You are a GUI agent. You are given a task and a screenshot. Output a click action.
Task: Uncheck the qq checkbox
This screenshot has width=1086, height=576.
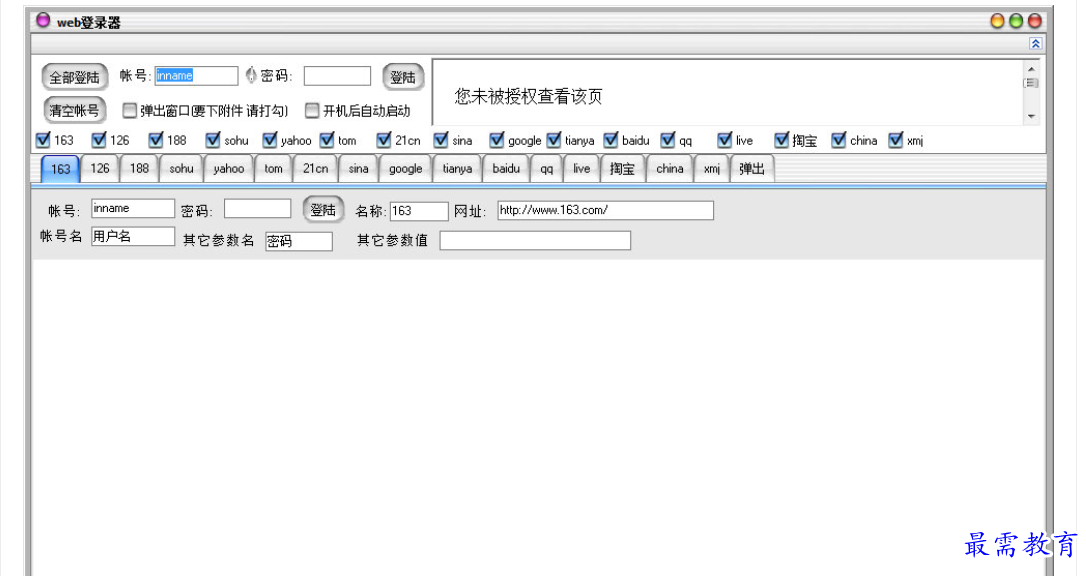pos(667,140)
